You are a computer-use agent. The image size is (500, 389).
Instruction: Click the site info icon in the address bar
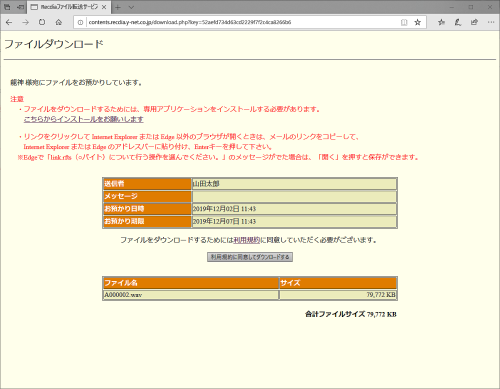[80, 22]
